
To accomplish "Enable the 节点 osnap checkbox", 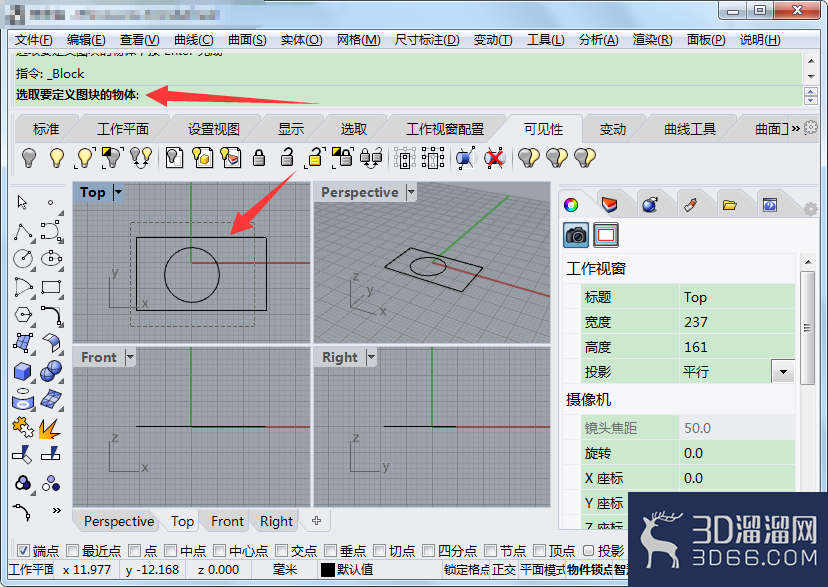I will [490, 551].
